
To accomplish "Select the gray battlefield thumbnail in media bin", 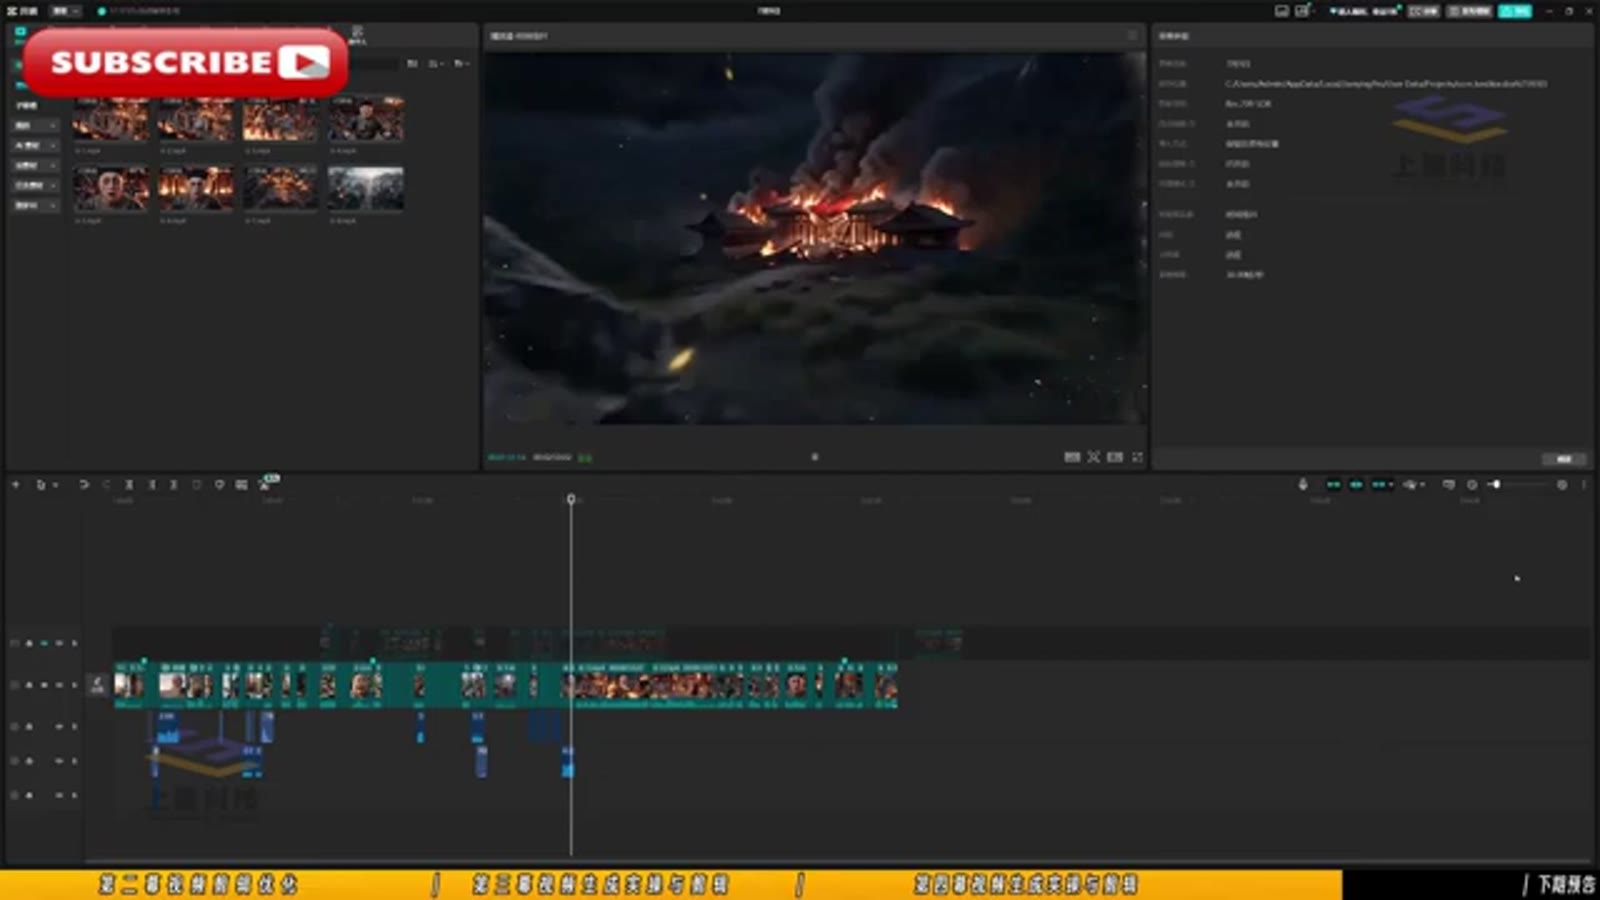I will coord(366,188).
